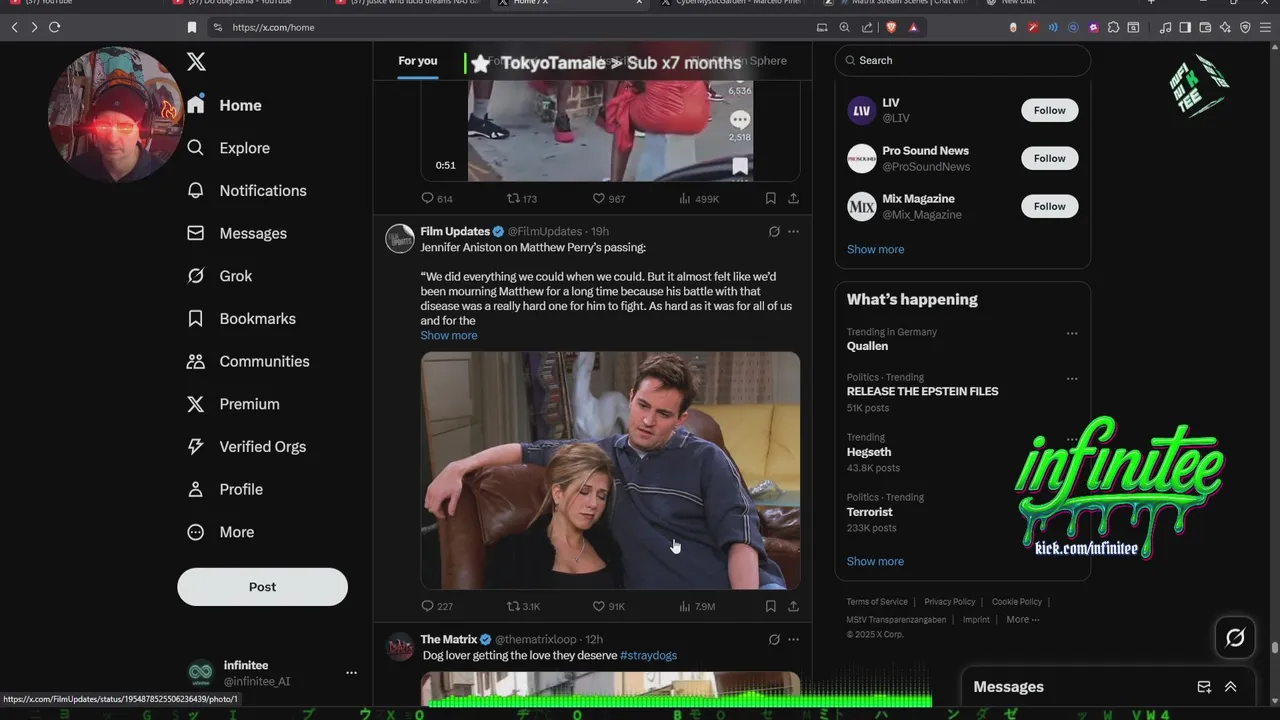The image size is (1280, 720).
Task: Open more options for Epstein Files trend
Action: 1072,379
